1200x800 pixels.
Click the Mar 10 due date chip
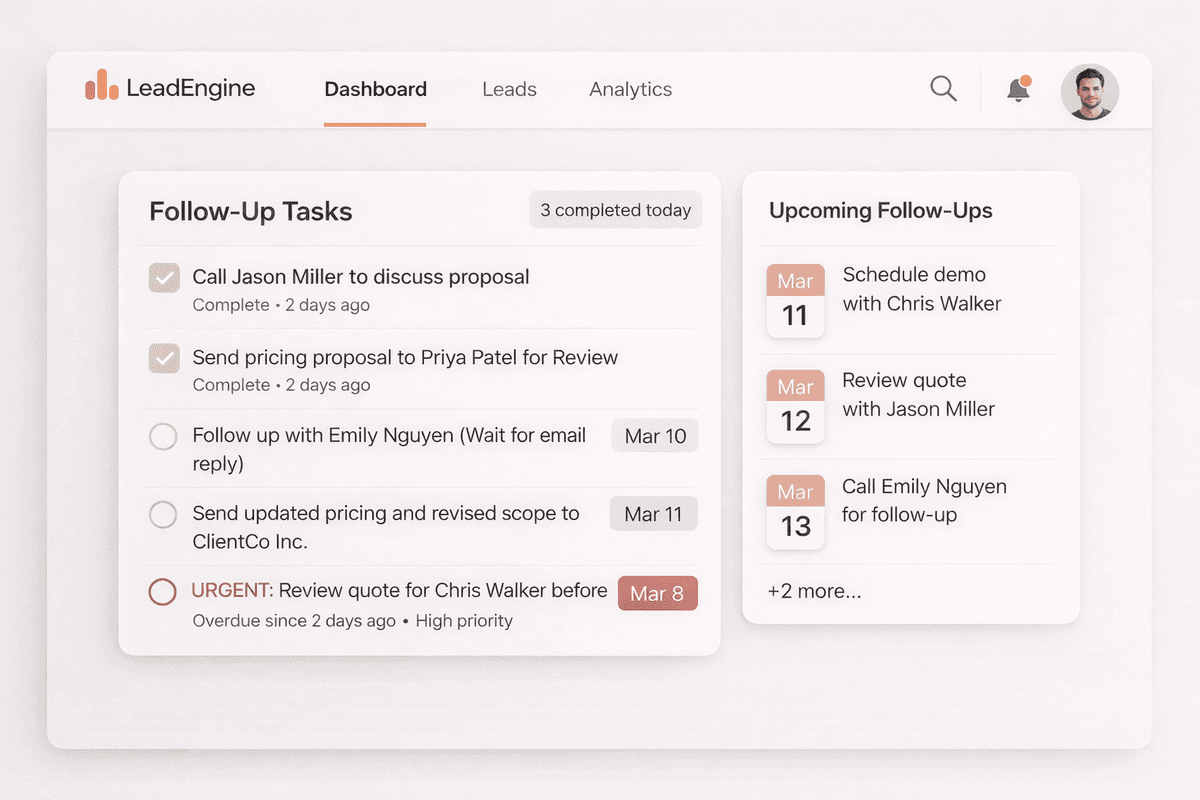(654, 436)
